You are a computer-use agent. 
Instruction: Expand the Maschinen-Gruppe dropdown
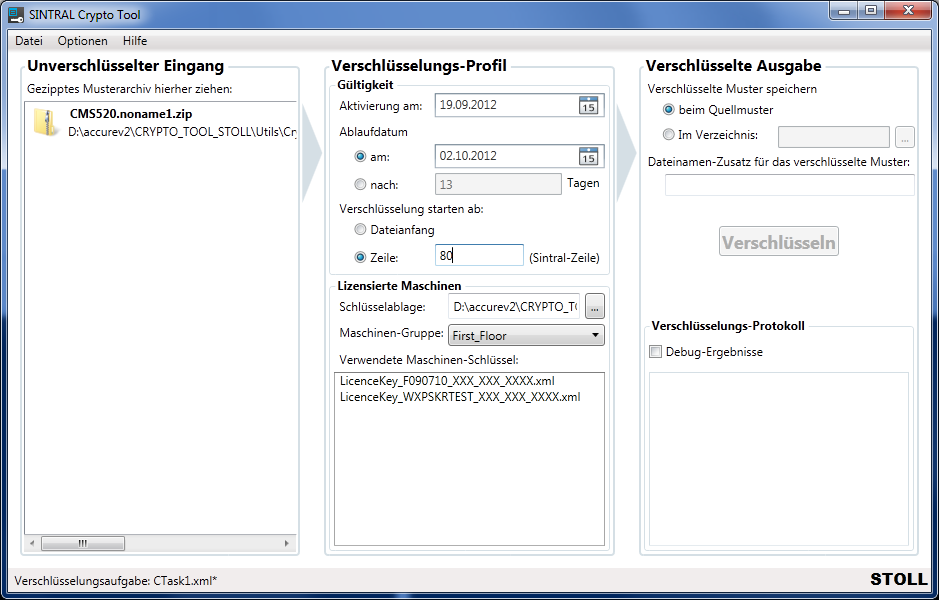527,336
